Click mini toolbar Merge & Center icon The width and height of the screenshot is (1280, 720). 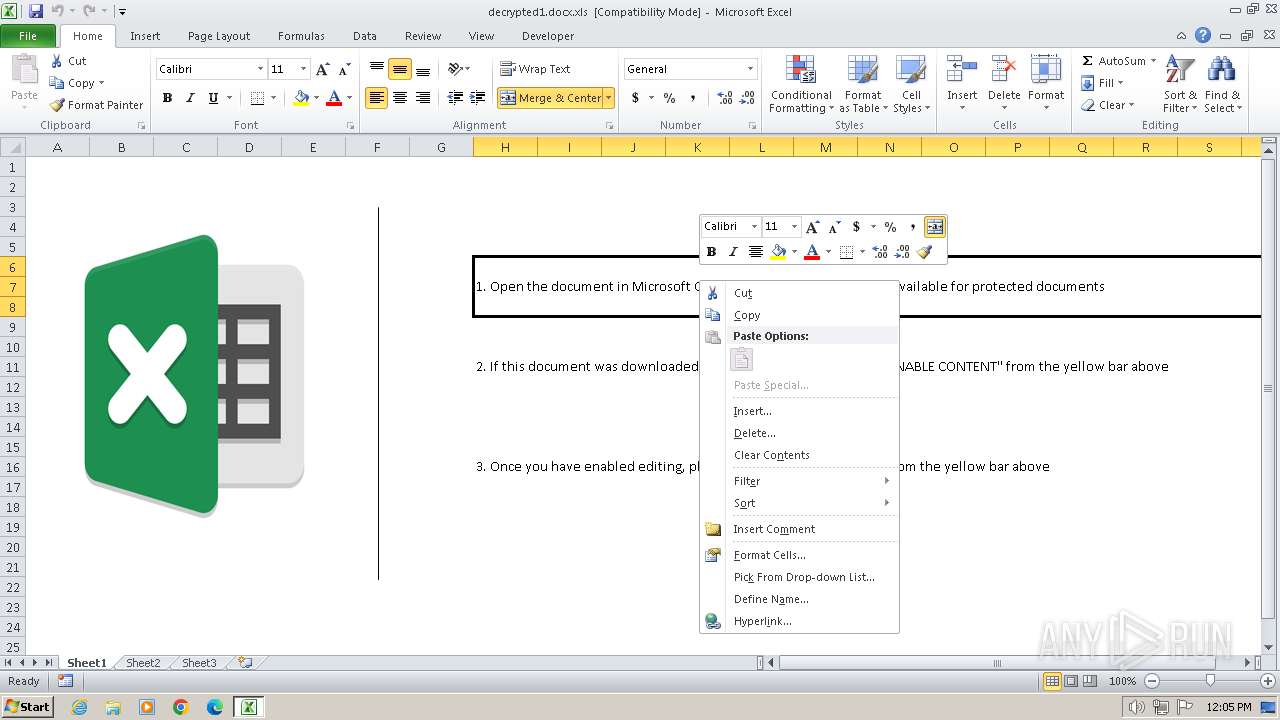(934, 227)
